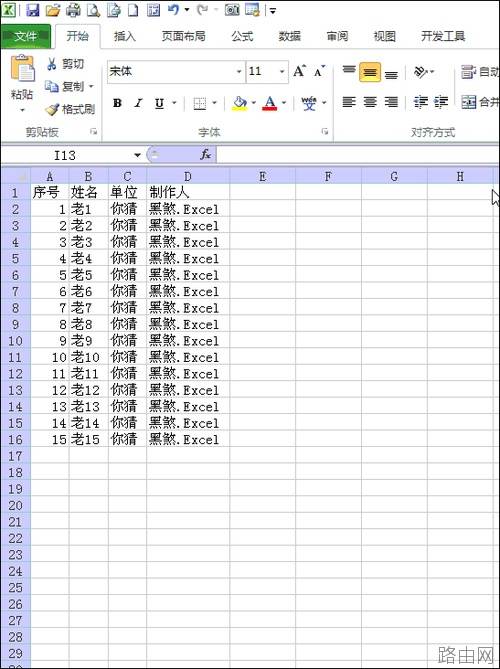Select cell with header 制作人
500x669 pixels.
[x=188, y=192]
